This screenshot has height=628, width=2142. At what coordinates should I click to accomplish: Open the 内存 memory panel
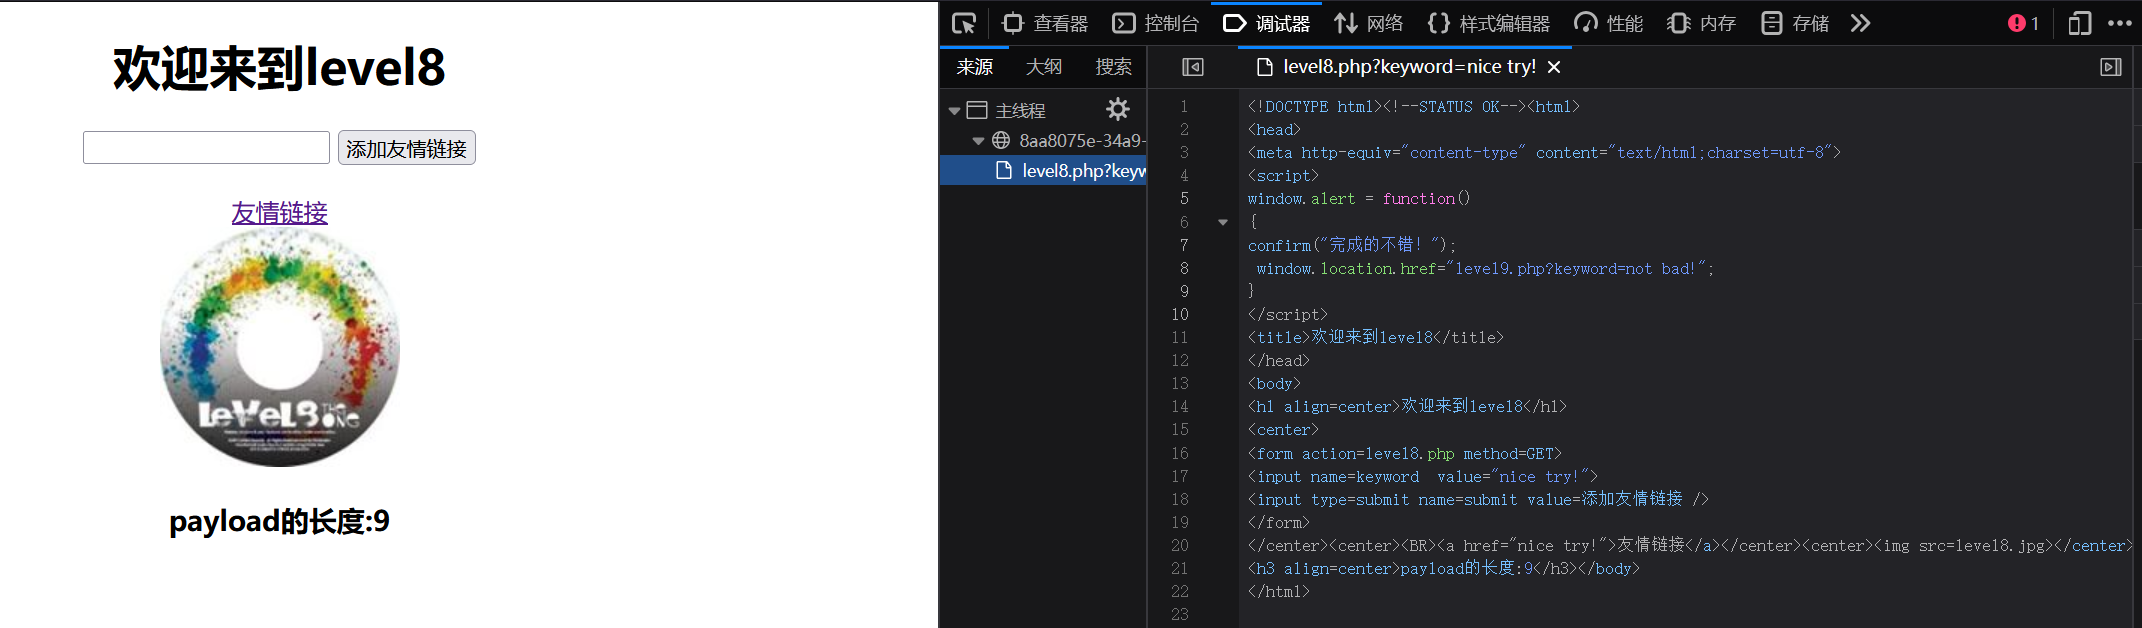click(1701, 23)
